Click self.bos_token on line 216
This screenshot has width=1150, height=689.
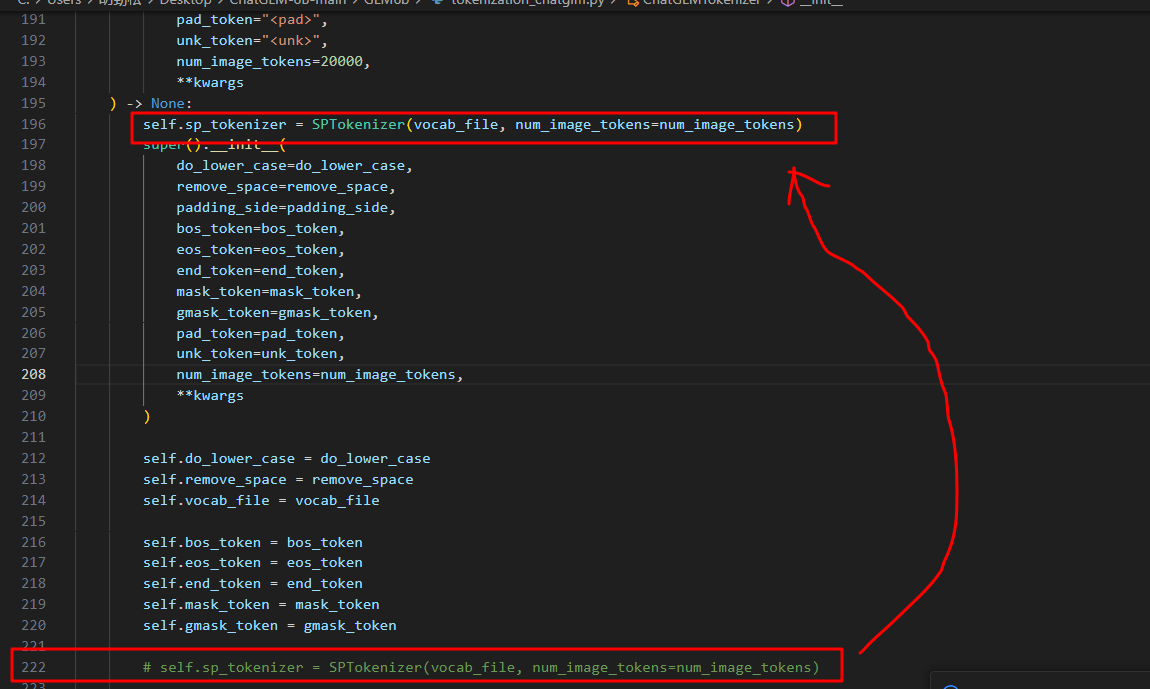pos(202,542)
